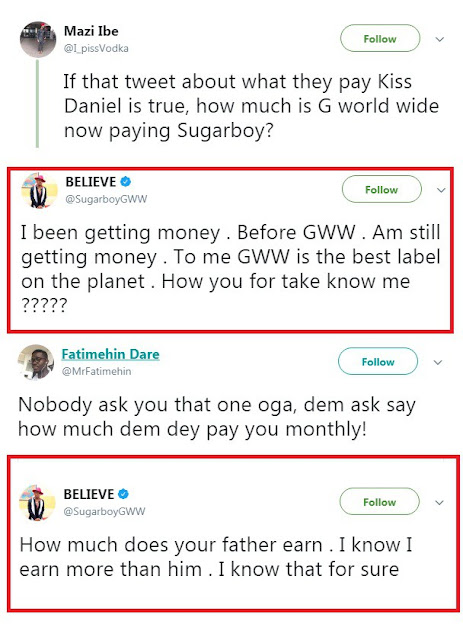Viewport: 463px width, 640px height.
Task: Click the Fatimehin Dare name link
Action: (x=110, y=354)
